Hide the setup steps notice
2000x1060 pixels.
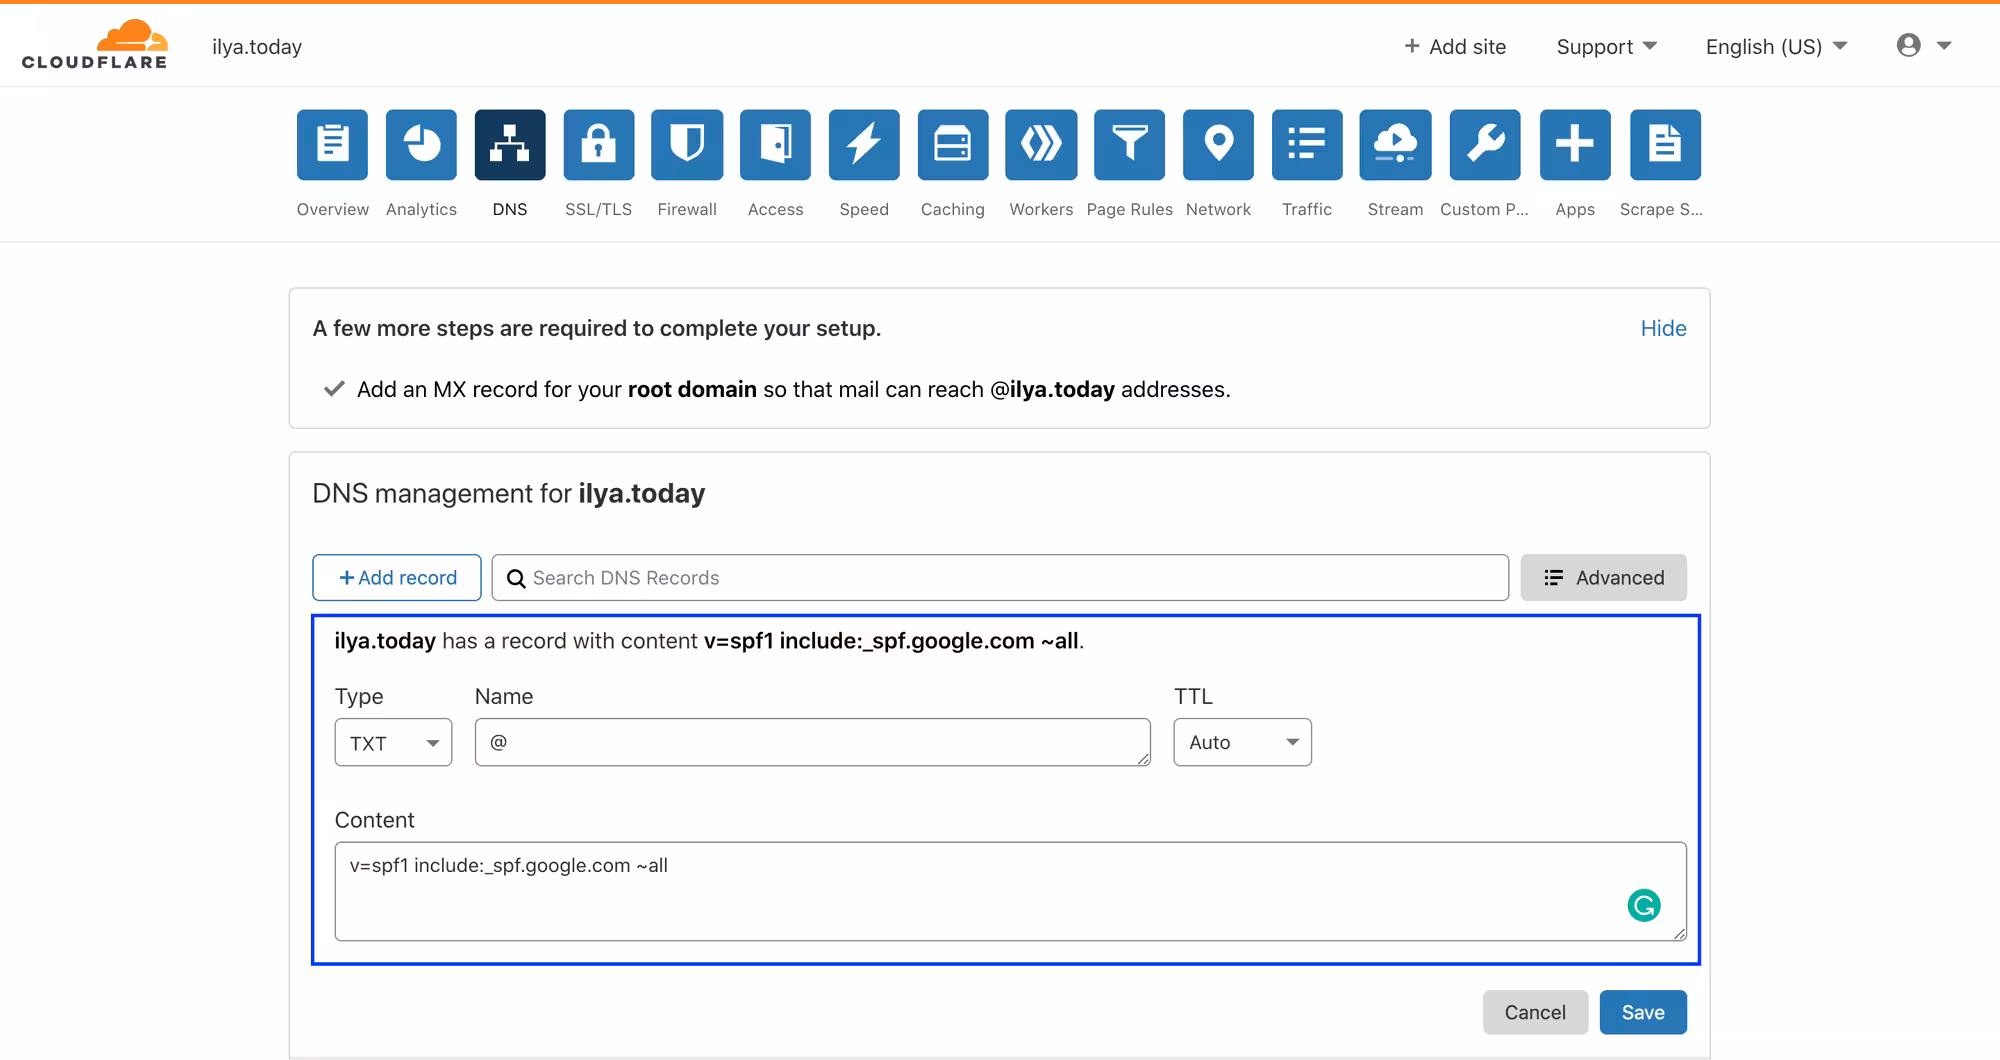[x=1663, y=328]
